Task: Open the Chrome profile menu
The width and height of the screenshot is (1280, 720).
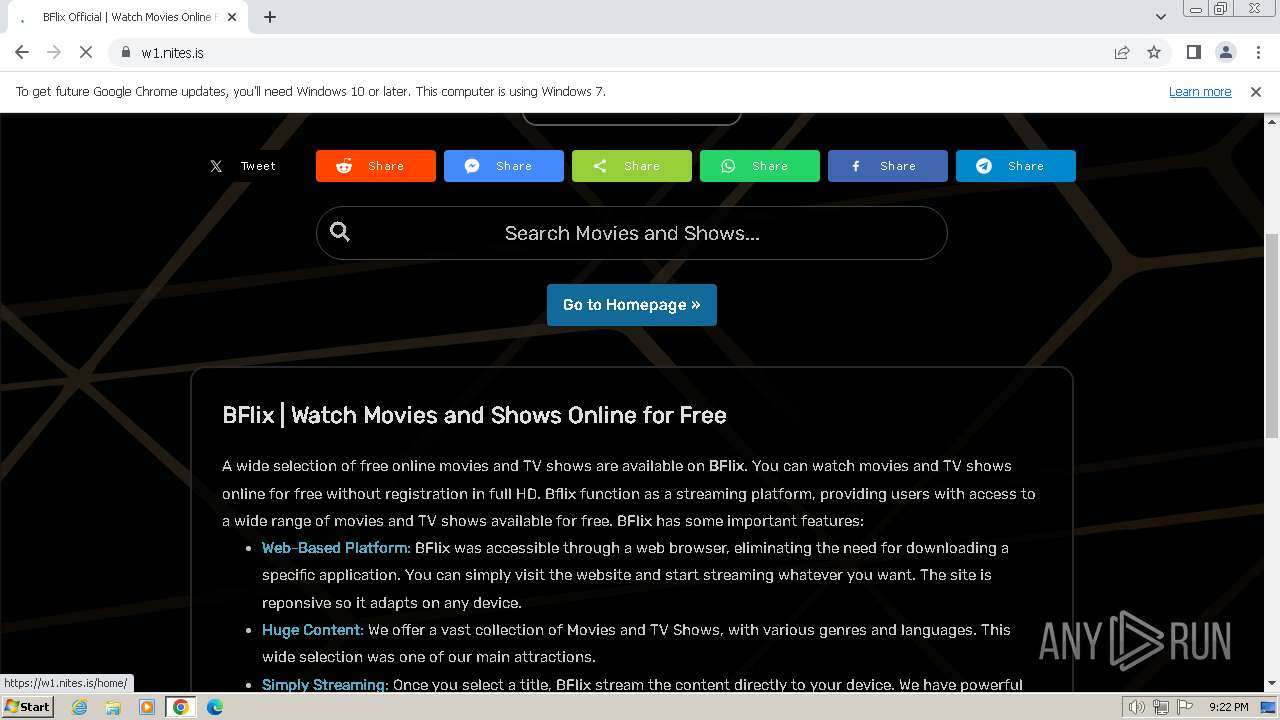Action: tap(1225, 52)
